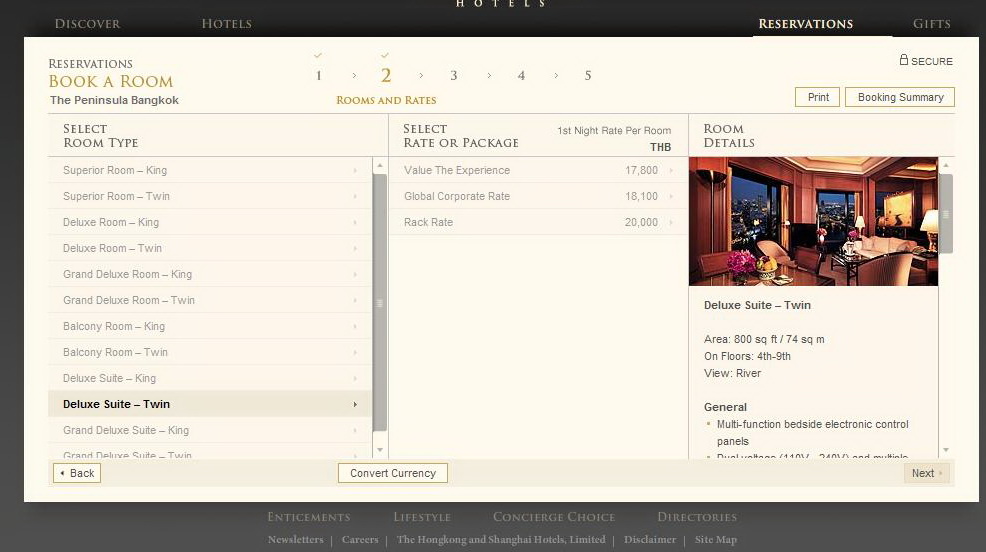Click the room details scroll-up arrow

946,165
